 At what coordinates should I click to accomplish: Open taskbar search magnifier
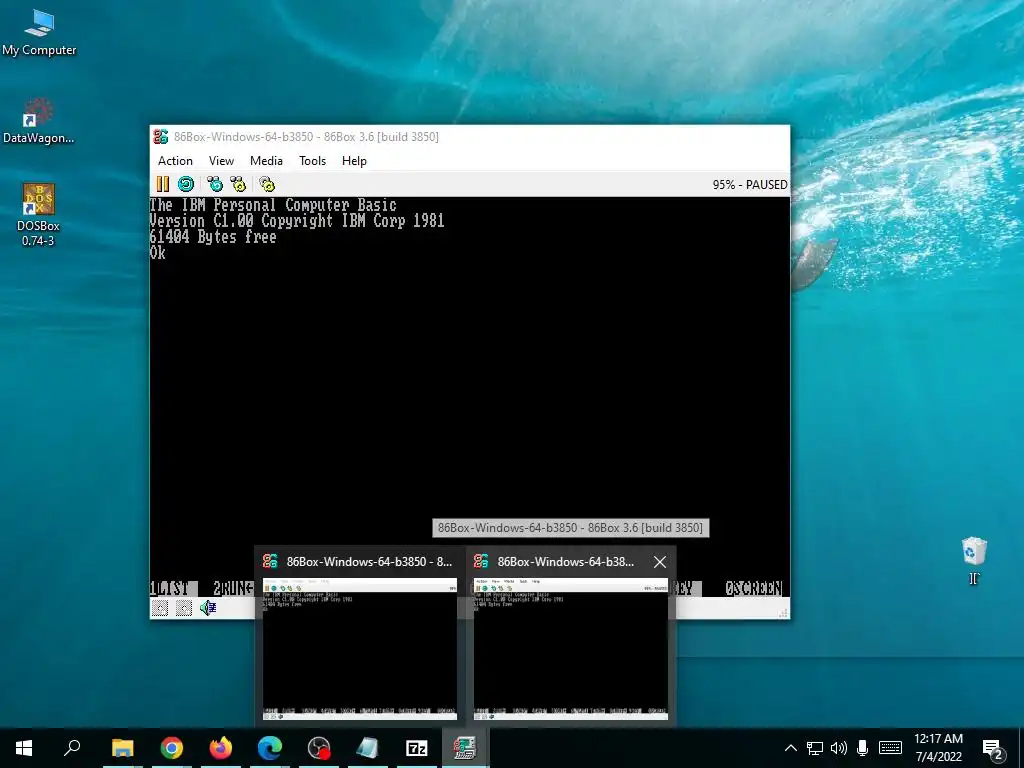72,748
